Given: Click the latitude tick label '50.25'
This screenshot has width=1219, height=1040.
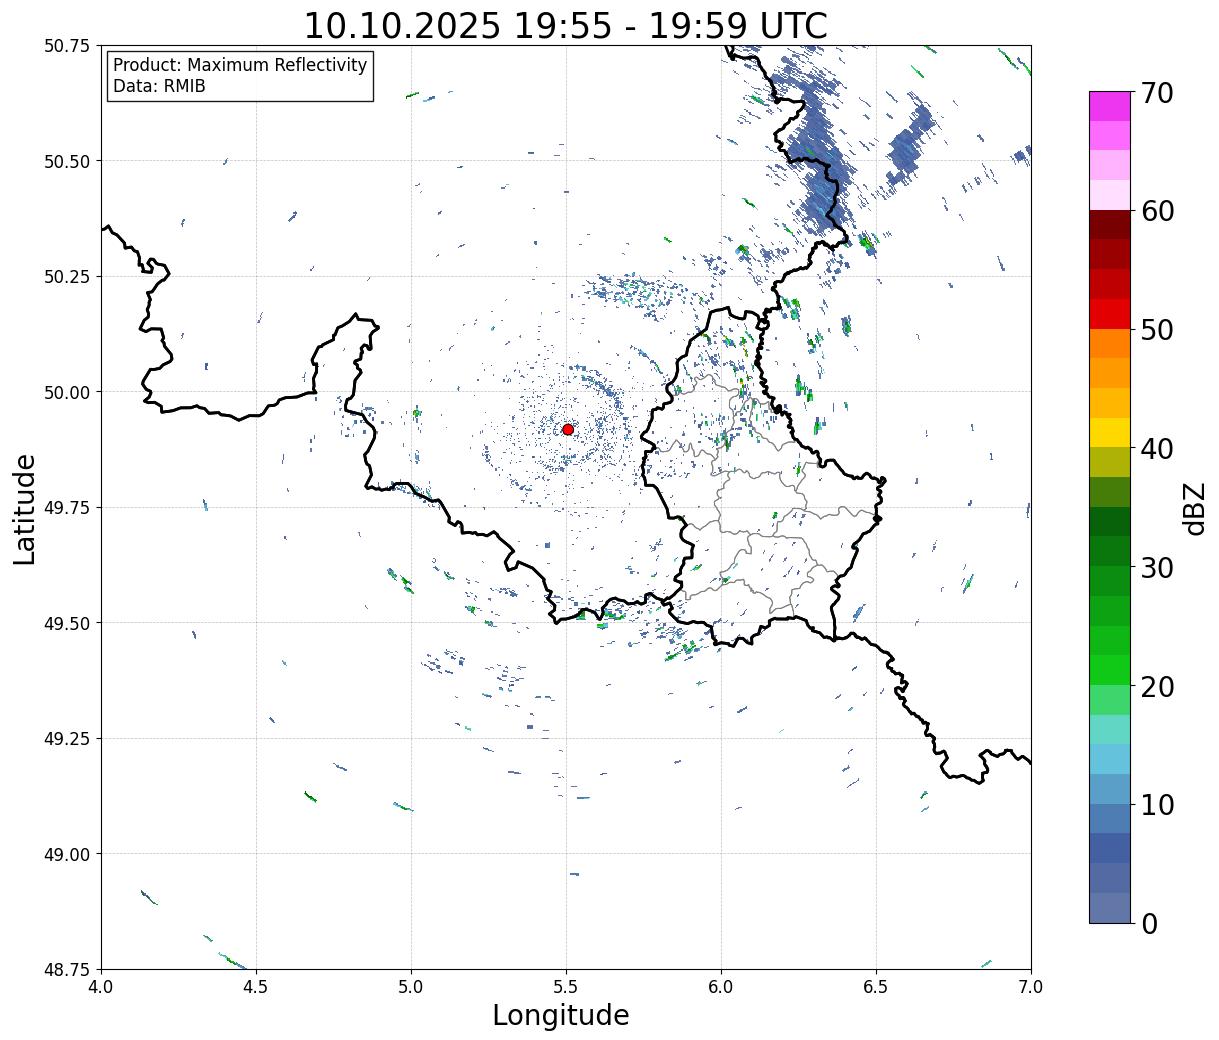Looking at the screenshot, I should point(67,277).
